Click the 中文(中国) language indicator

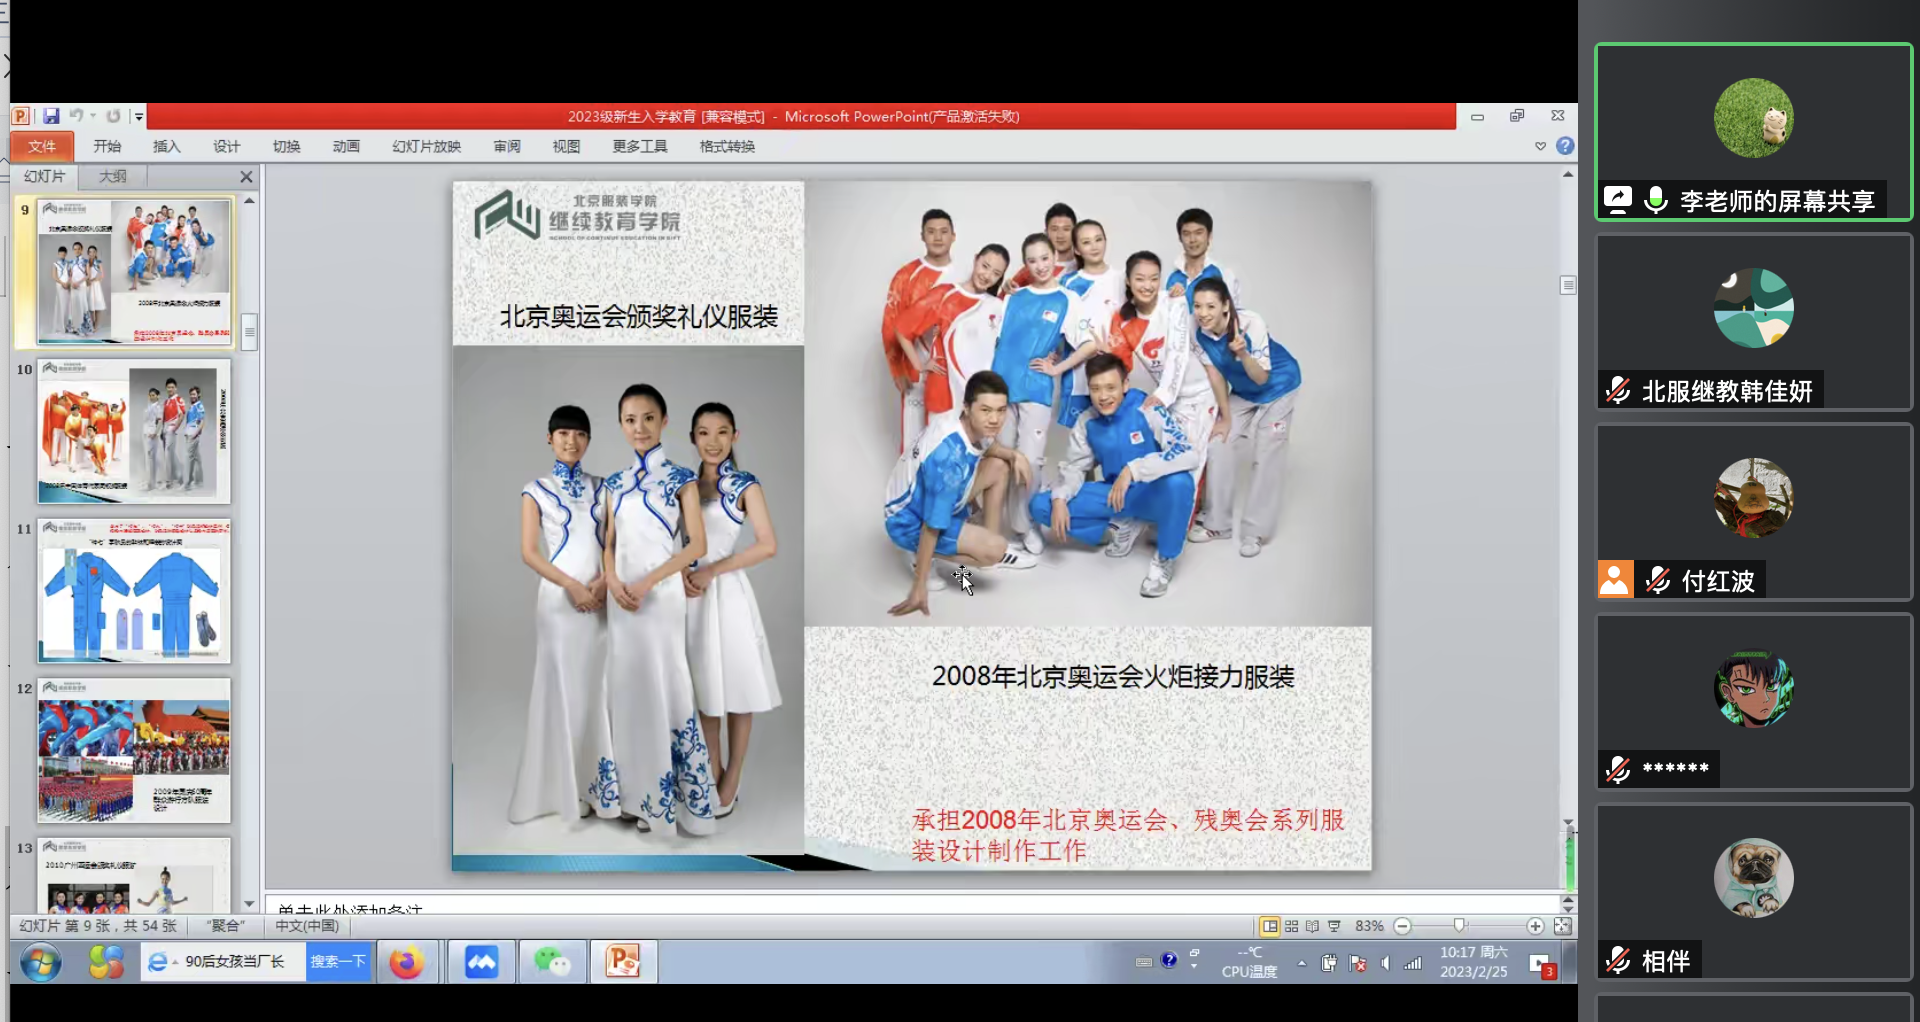pyautogui.click(x=308, y=926)
